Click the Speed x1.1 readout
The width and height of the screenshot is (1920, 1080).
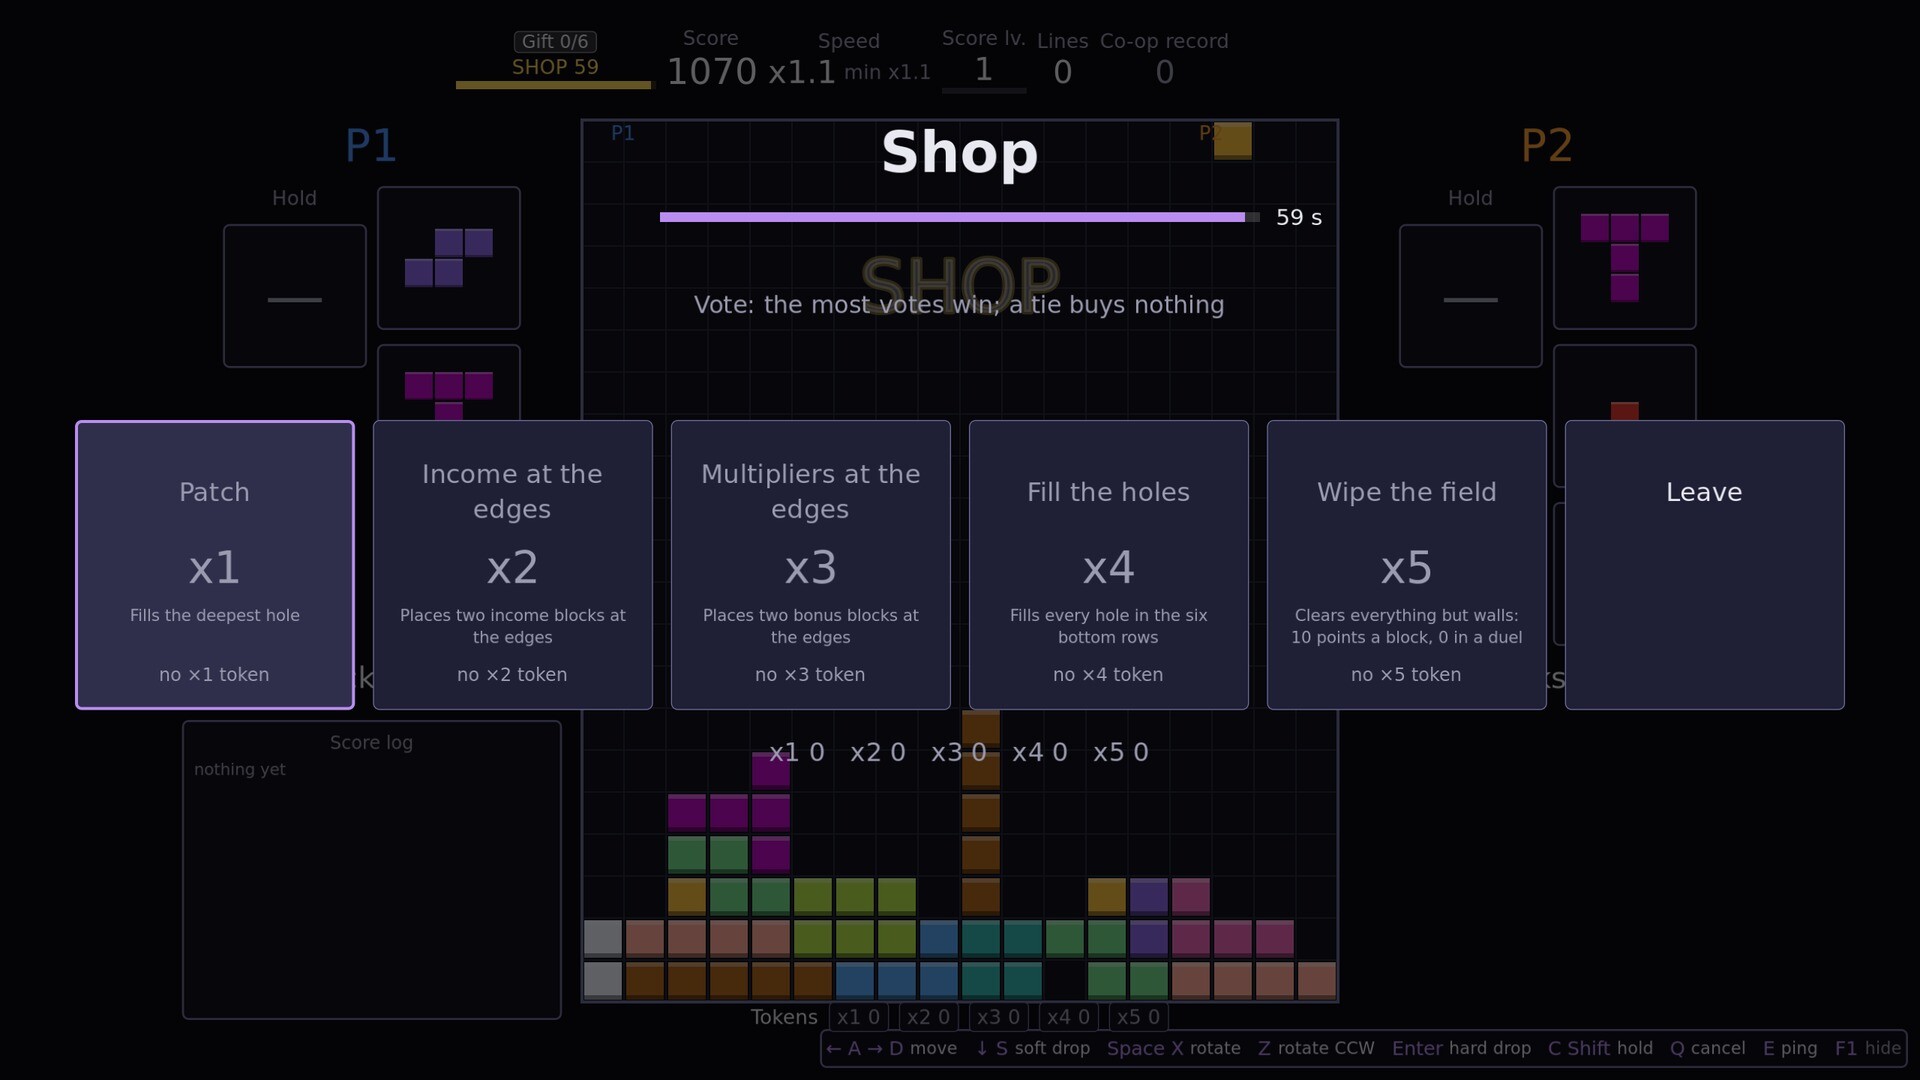click(802, 72)
